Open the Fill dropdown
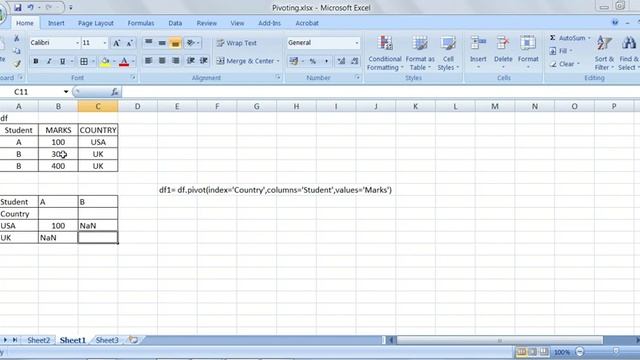This screenshot has width=640, height=360. pos(561,51)
